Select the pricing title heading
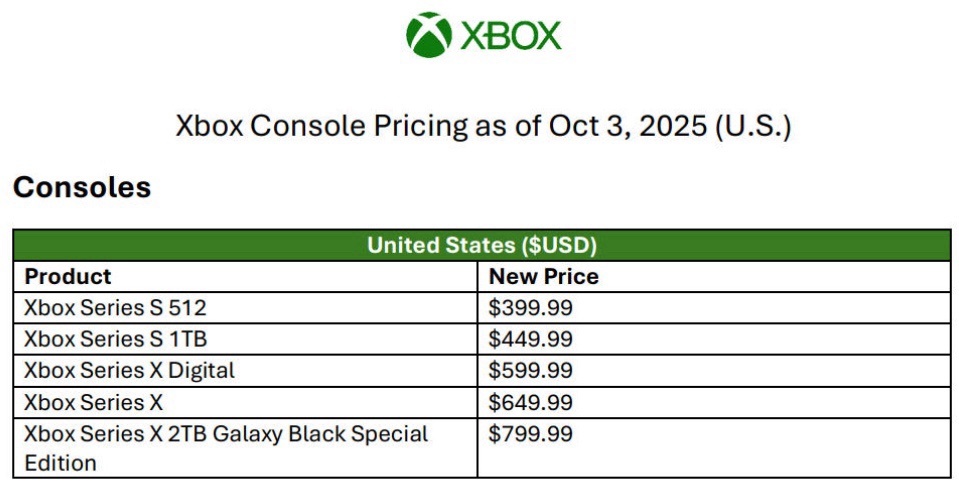The width and height of the screenshot is (959, 488). point(483,126)
